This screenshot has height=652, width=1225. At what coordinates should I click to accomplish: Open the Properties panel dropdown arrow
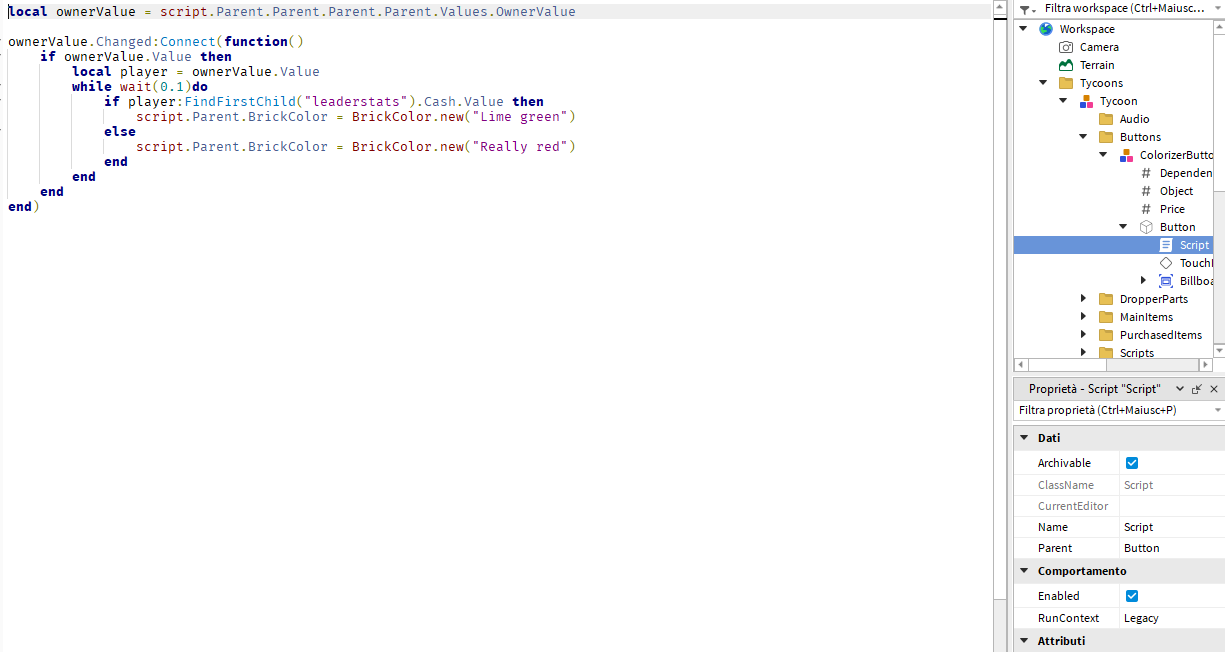(1180, 389)
